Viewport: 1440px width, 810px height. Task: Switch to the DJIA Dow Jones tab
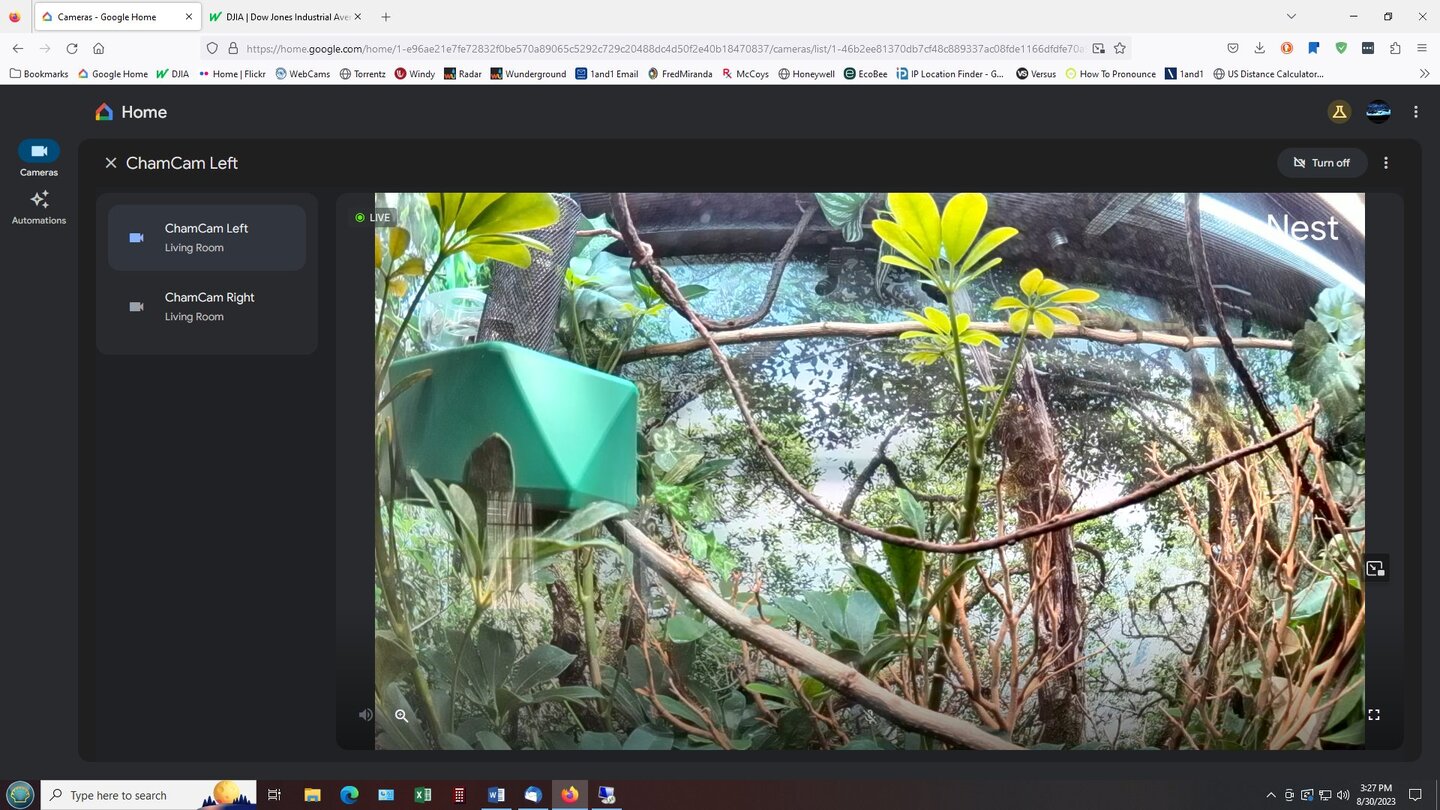[285, 17]
